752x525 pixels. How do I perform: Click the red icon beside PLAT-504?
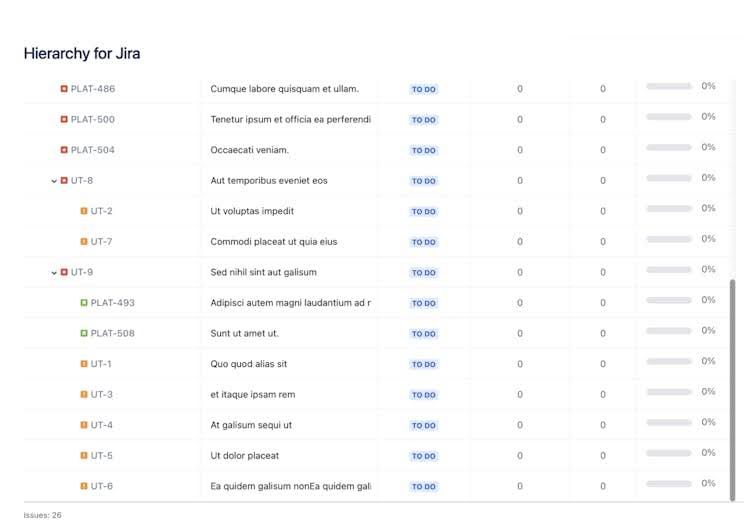click(x=64, y=150)
